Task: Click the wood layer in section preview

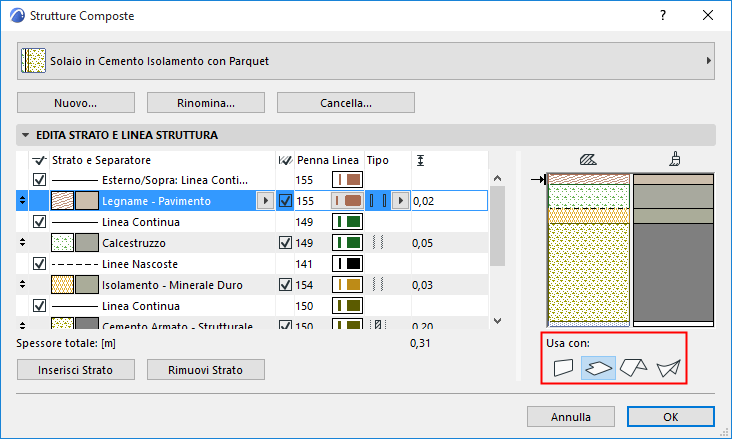Action: [x=589, y=180]
